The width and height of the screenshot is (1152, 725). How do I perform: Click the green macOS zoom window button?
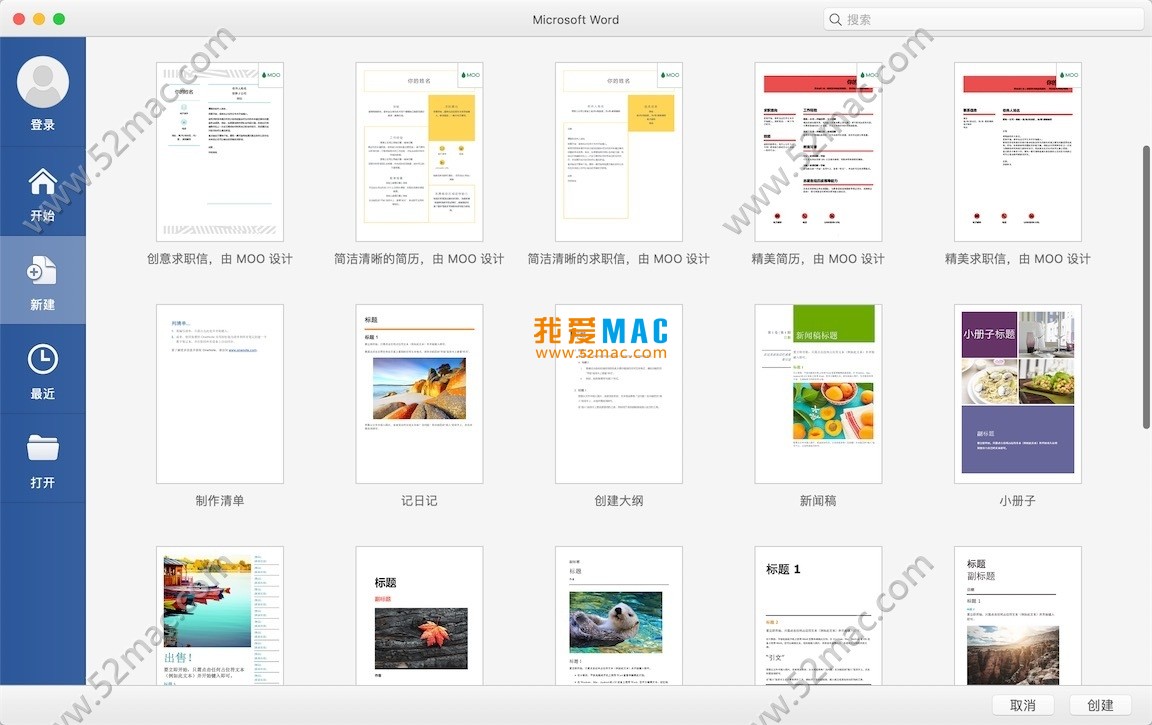coord(59,19)
